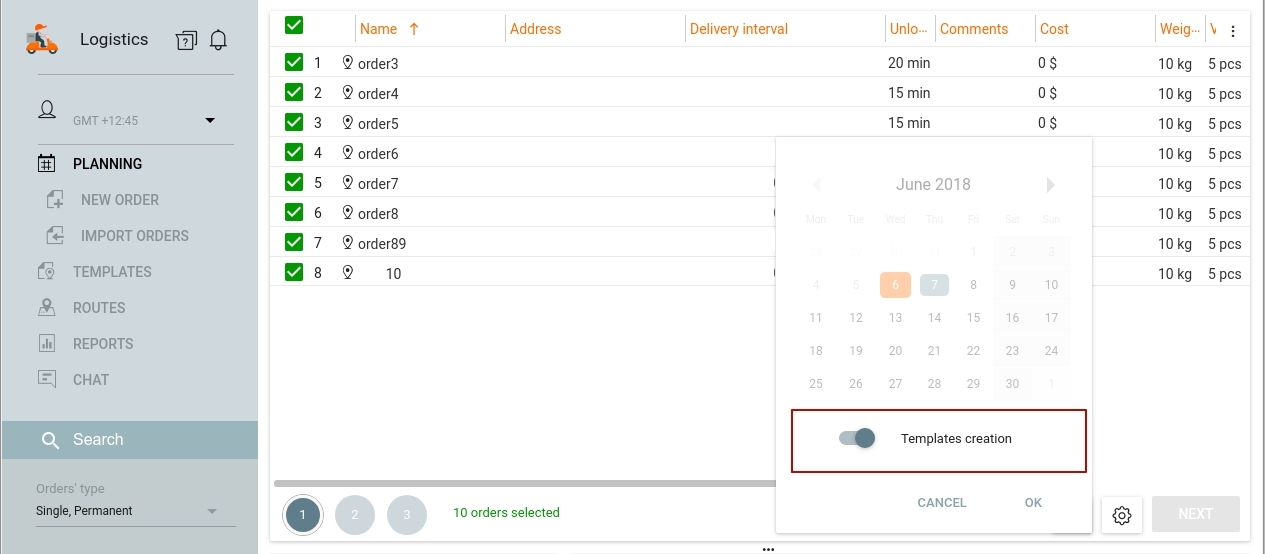Sort by the Name column header
The image size is (1265, 554).
[x=379, y=29]
